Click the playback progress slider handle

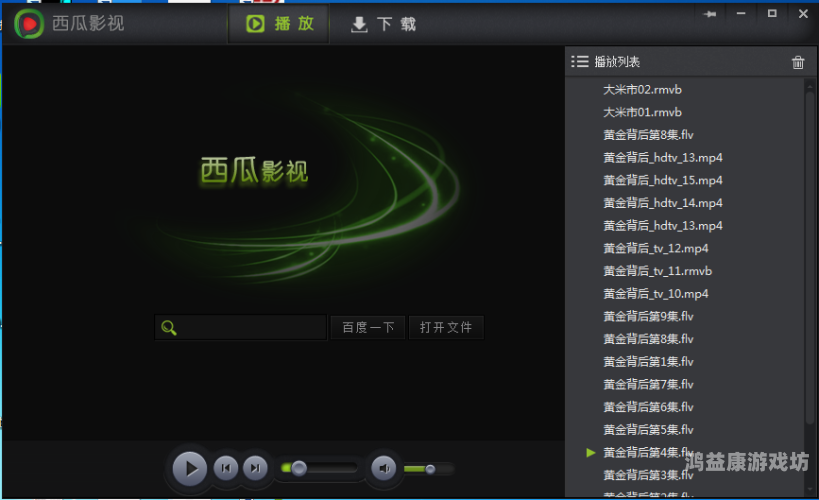point(298,467)
